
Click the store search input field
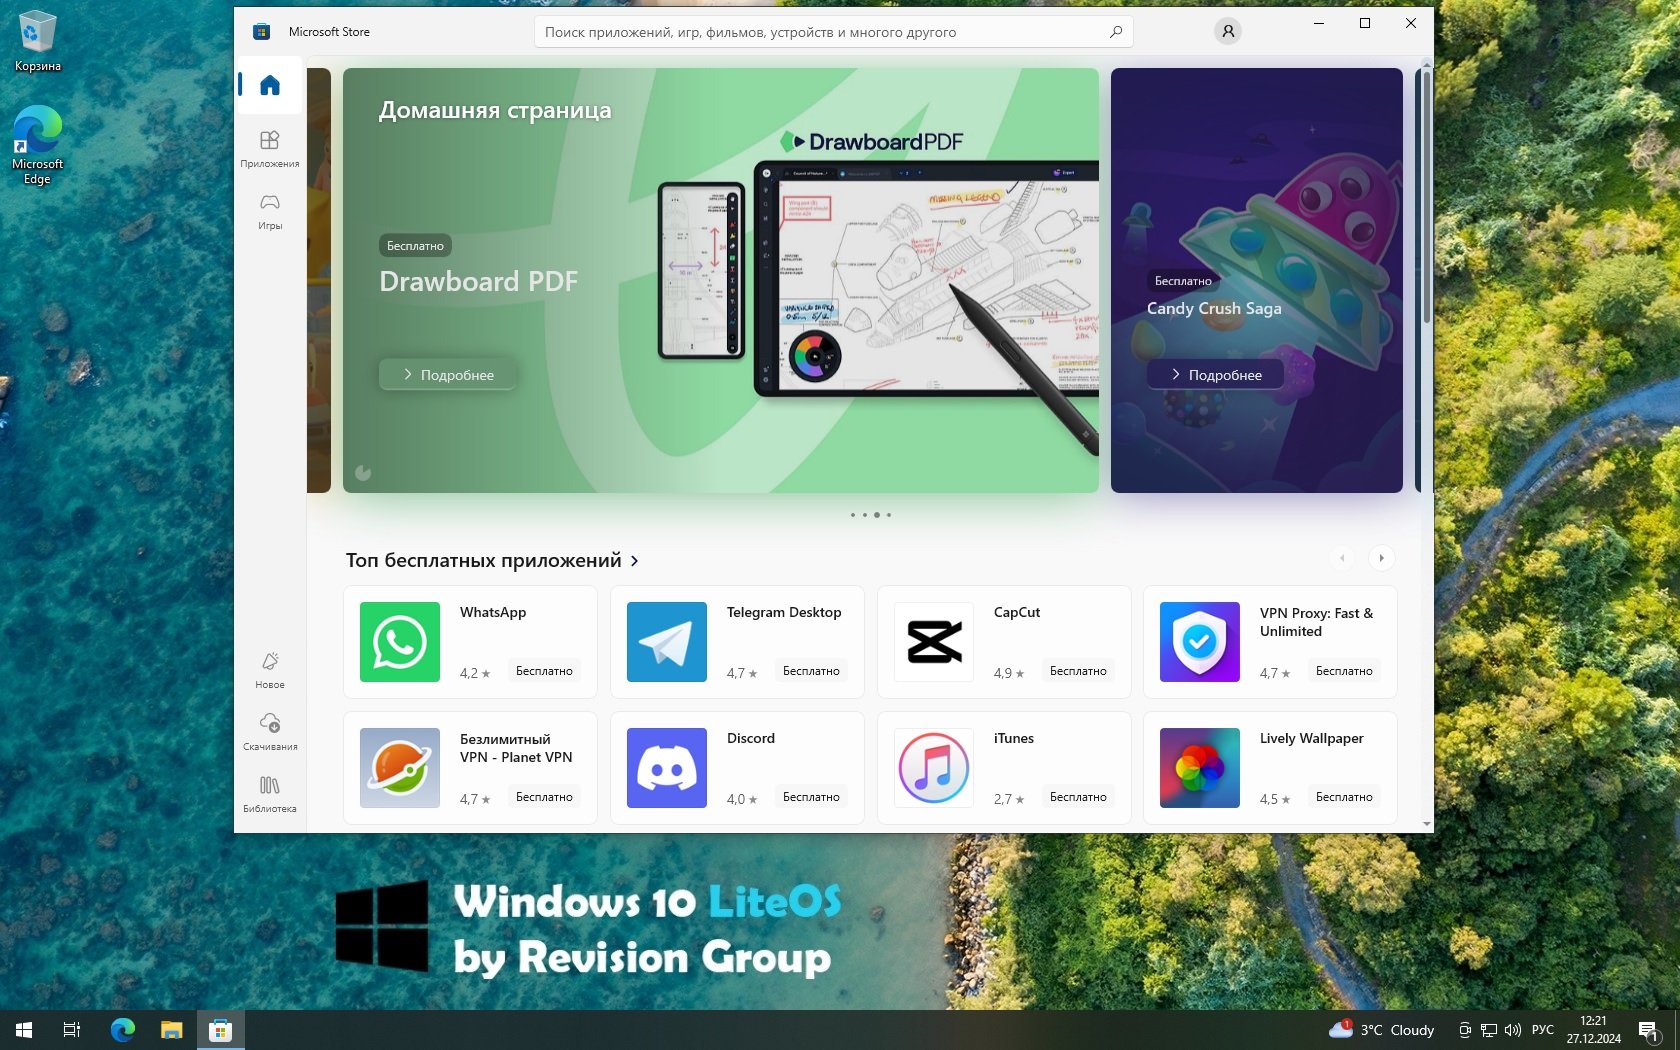pos(820,32)
